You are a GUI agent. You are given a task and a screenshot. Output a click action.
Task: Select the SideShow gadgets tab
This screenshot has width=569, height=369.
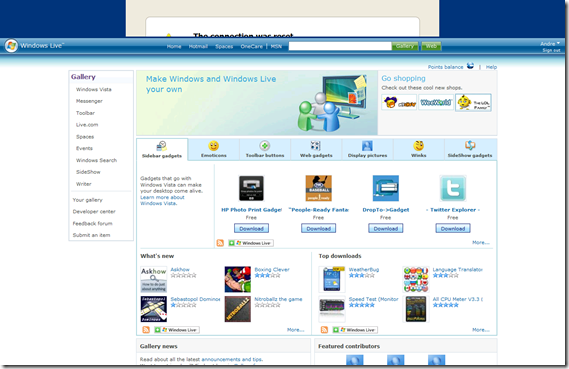point(470,149)
